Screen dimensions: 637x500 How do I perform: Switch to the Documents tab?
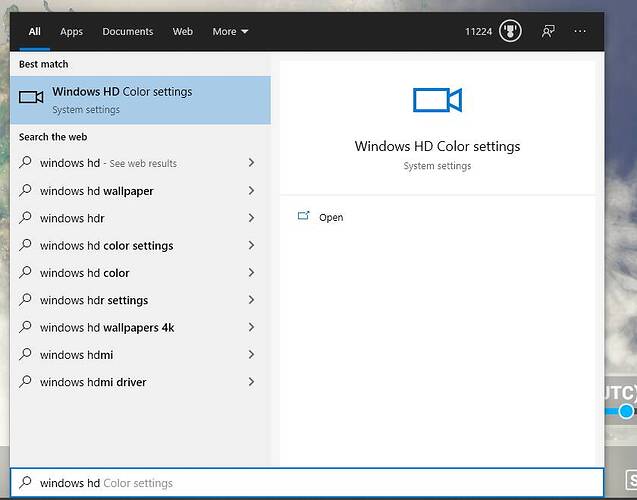click(x=128, y=31)
